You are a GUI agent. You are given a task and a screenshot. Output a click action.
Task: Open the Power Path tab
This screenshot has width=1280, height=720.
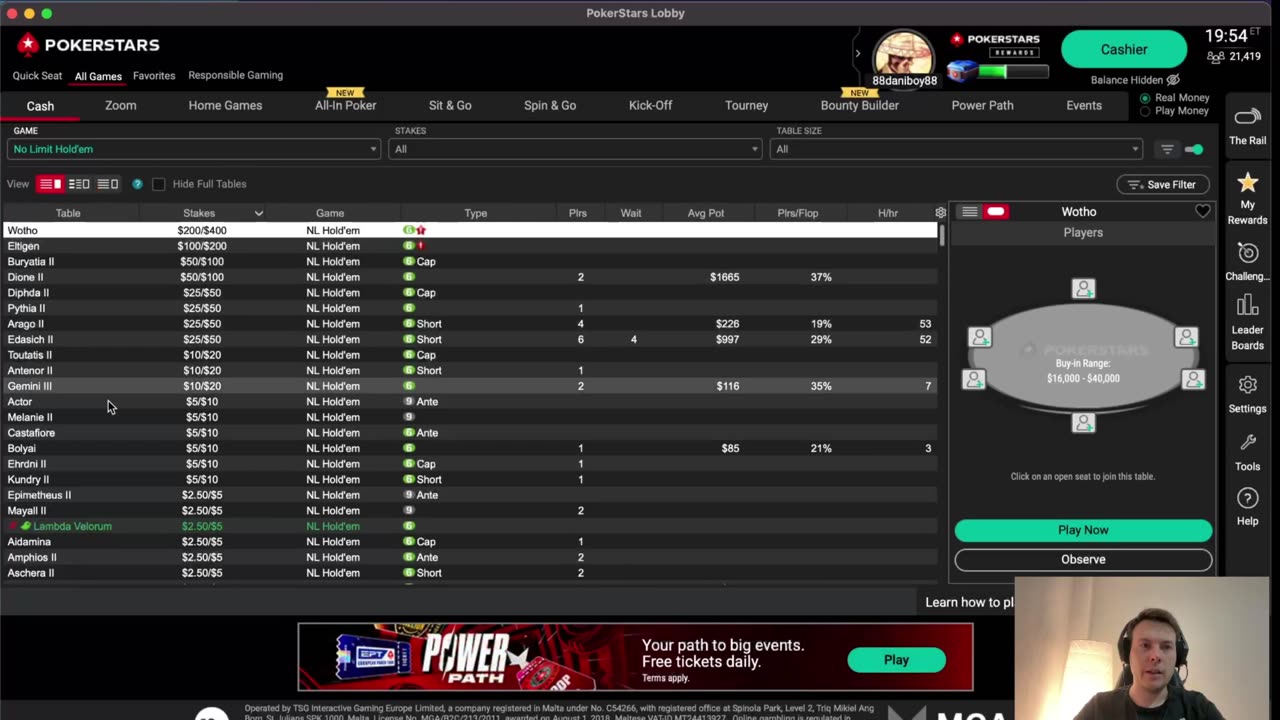982,105
